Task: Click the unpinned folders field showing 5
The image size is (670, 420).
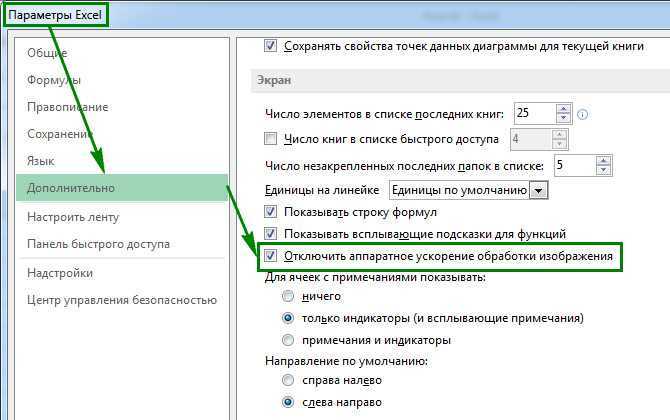Action: pyautogui.click(x=575, y=165)
